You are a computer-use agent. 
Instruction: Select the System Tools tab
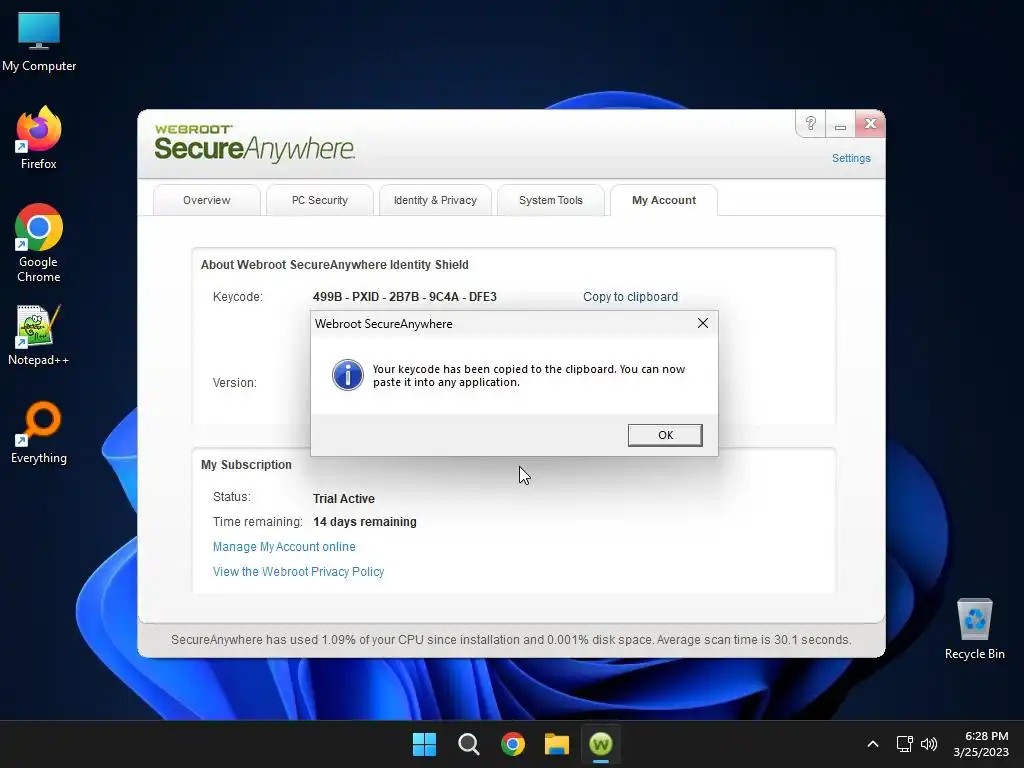pyautogui.click(x=551, y=200)
